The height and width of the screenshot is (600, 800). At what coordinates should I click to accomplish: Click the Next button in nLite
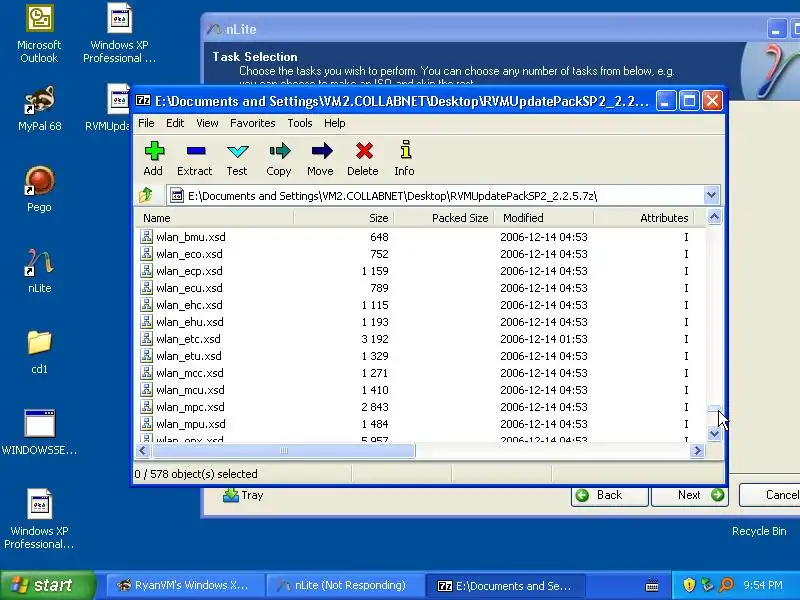point(690,495)
